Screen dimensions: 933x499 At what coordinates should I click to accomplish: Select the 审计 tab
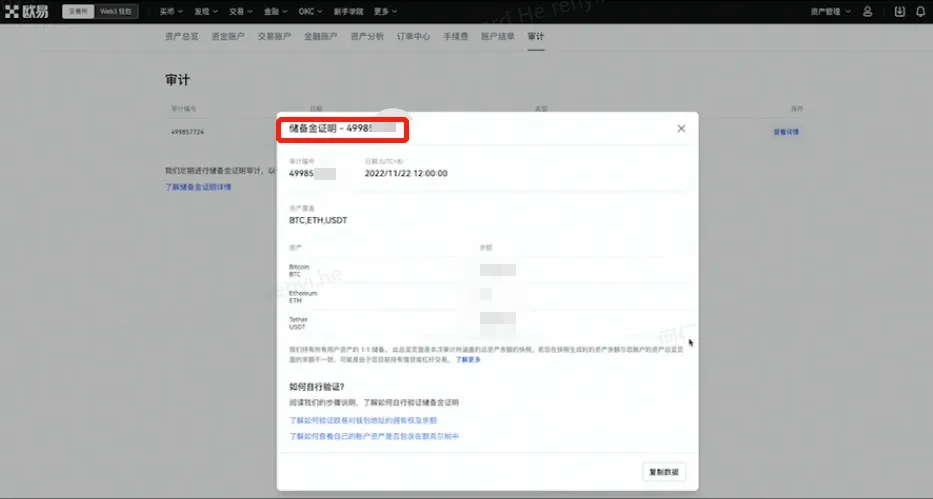pyautogui.click(x=536, y=36)
